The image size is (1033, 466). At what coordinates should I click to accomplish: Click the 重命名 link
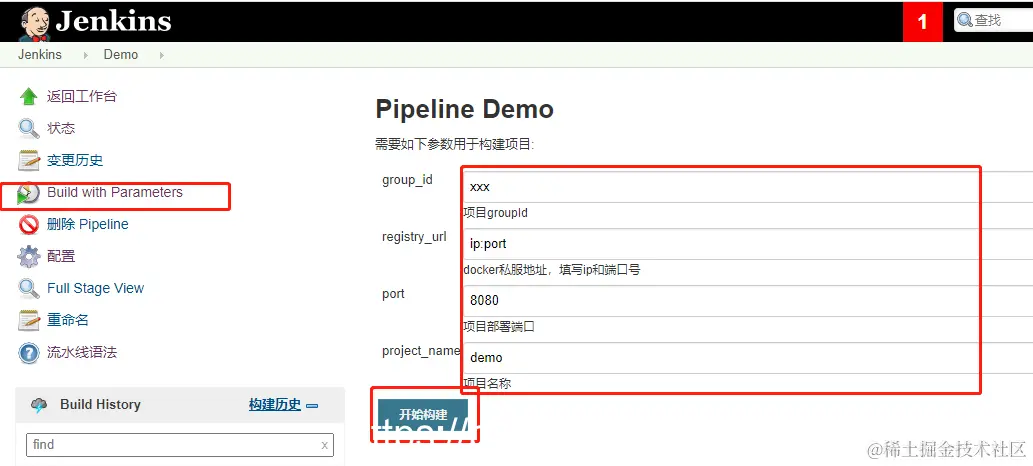(67, 320)
